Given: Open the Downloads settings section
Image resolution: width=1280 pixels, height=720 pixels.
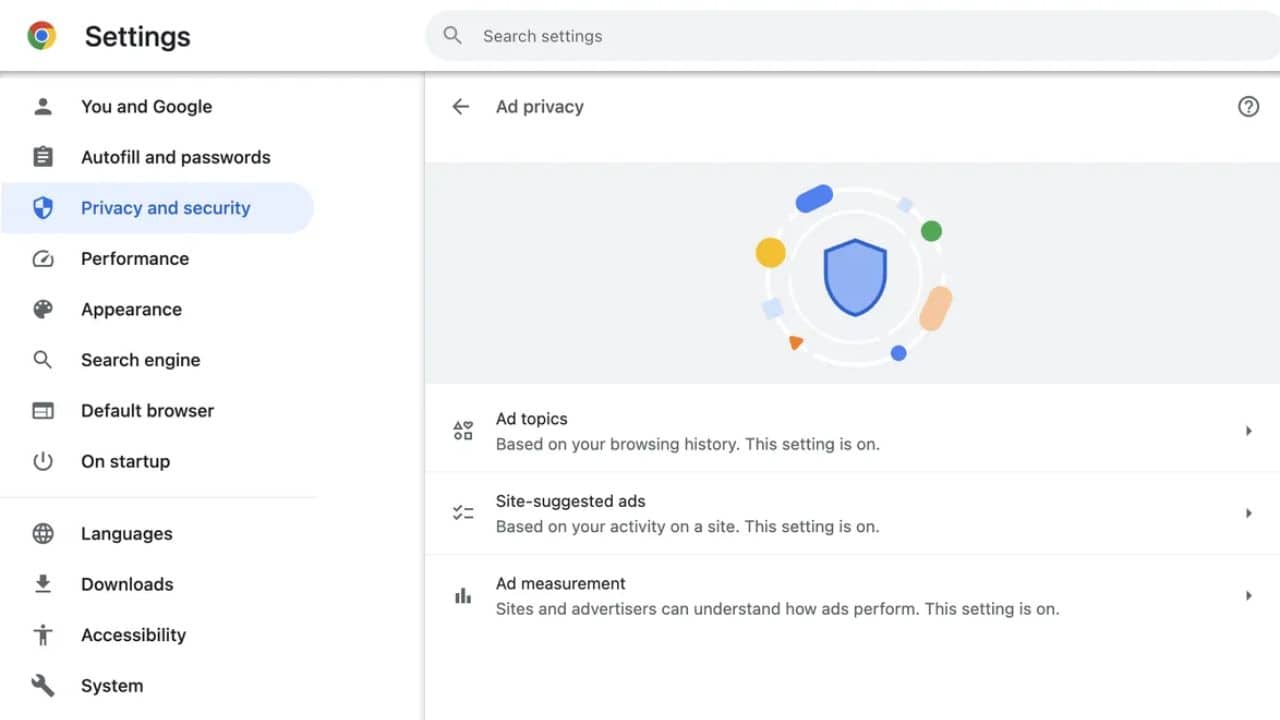Looking at the screenshot, I should click(127, 584).
